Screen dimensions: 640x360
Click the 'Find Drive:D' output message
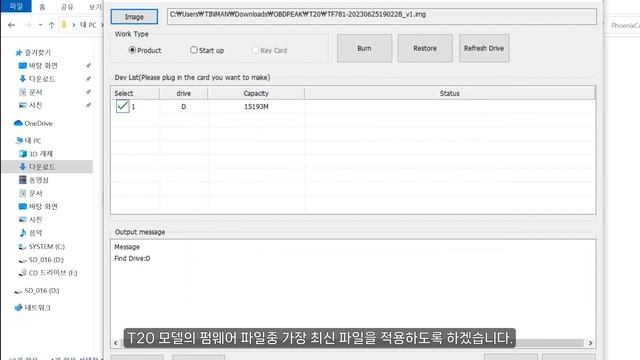[x=132, y=258]
